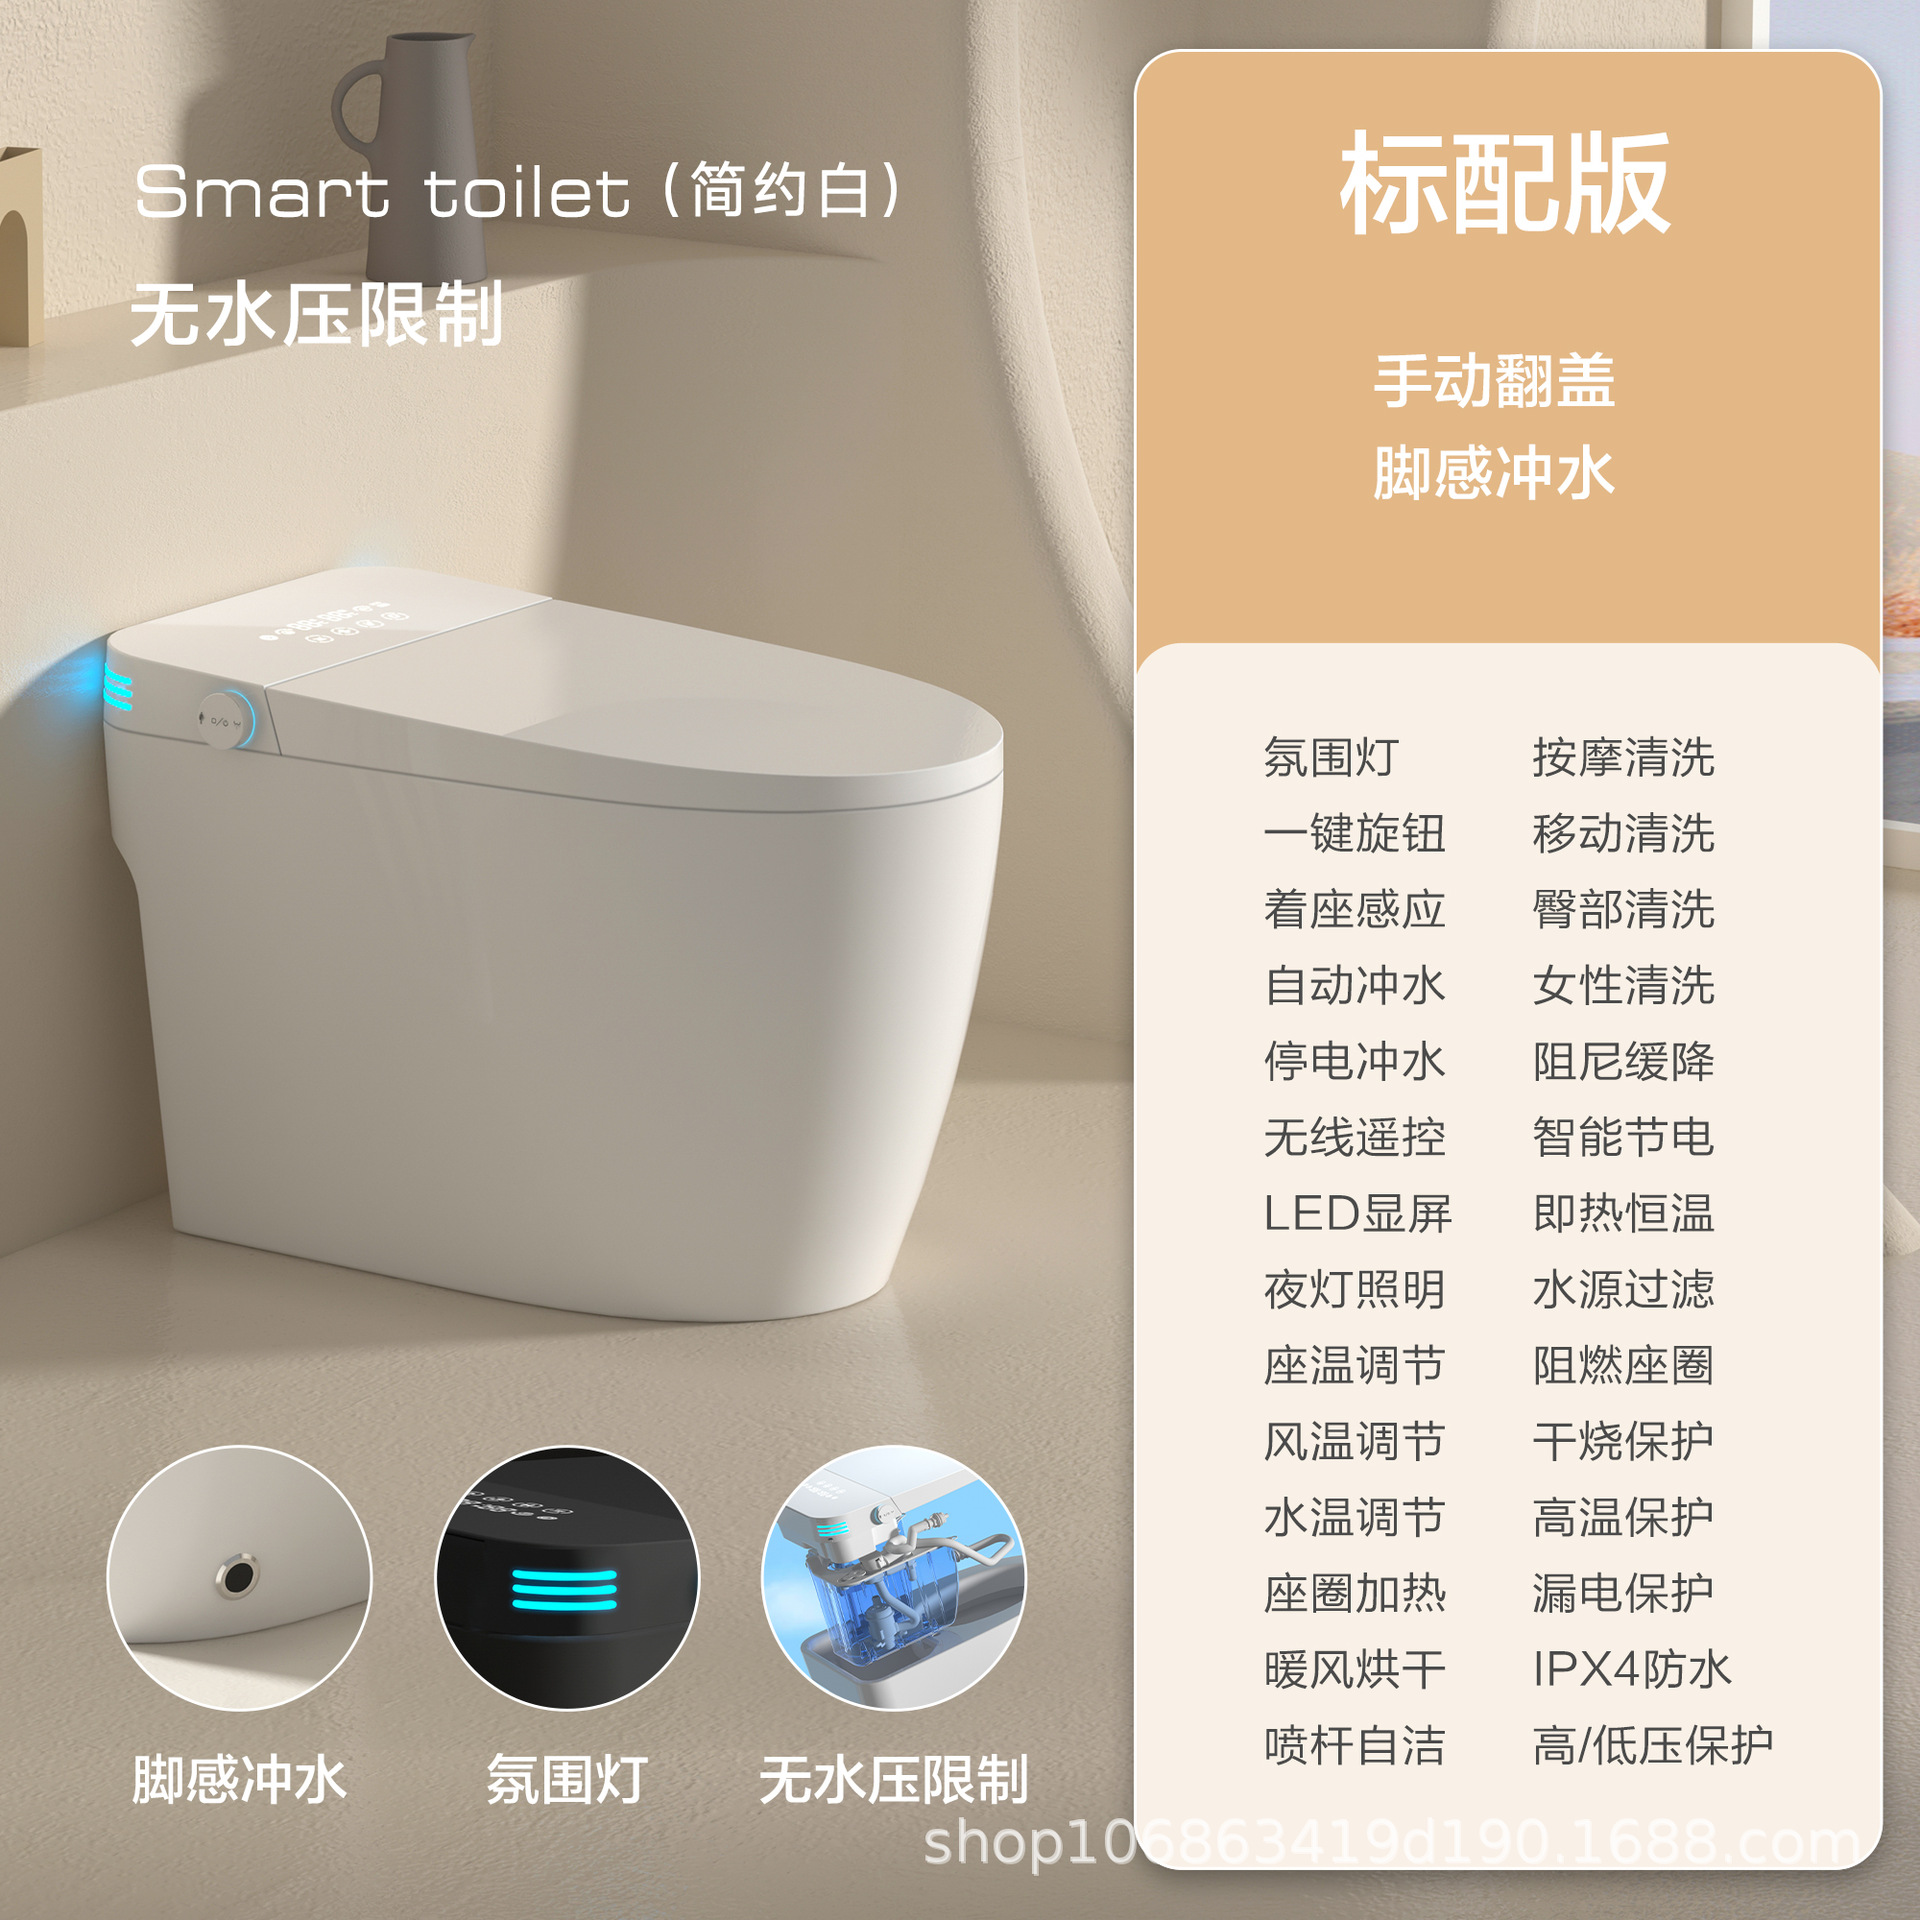
Task: Select the IPX4防水 feature entry
Action: click(1632, 1669)
